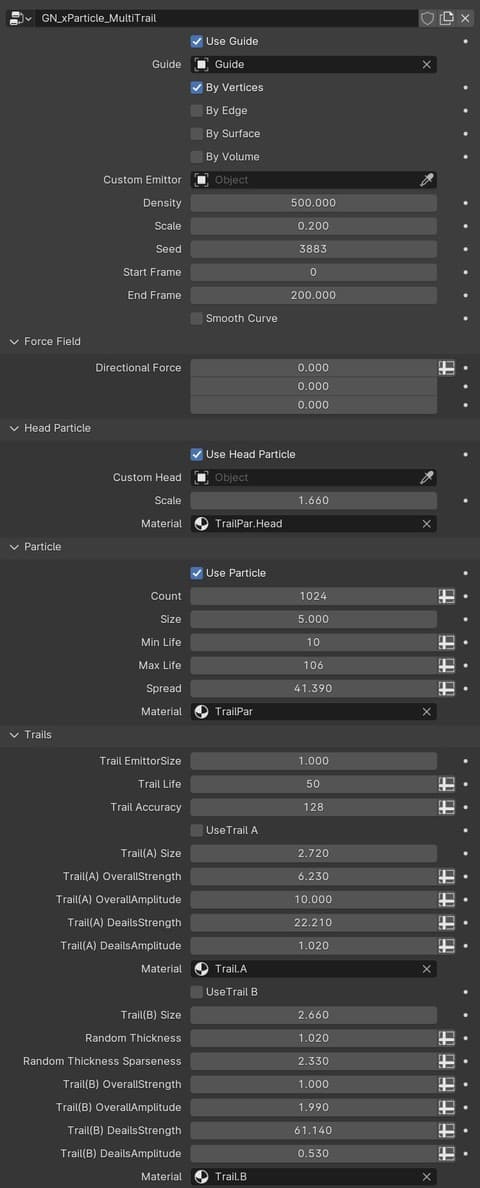Clear the Guide object with its X
Screen dimensions: 480x1188
(427, 64)
